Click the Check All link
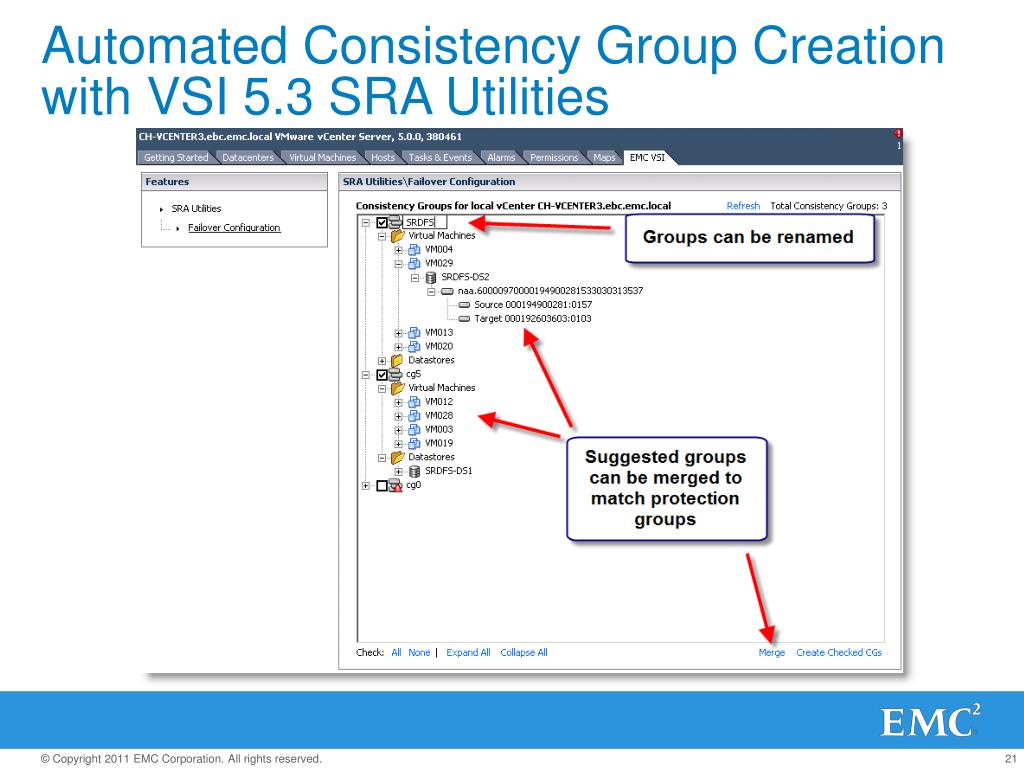1024x768 pixels. click(396, 652)
